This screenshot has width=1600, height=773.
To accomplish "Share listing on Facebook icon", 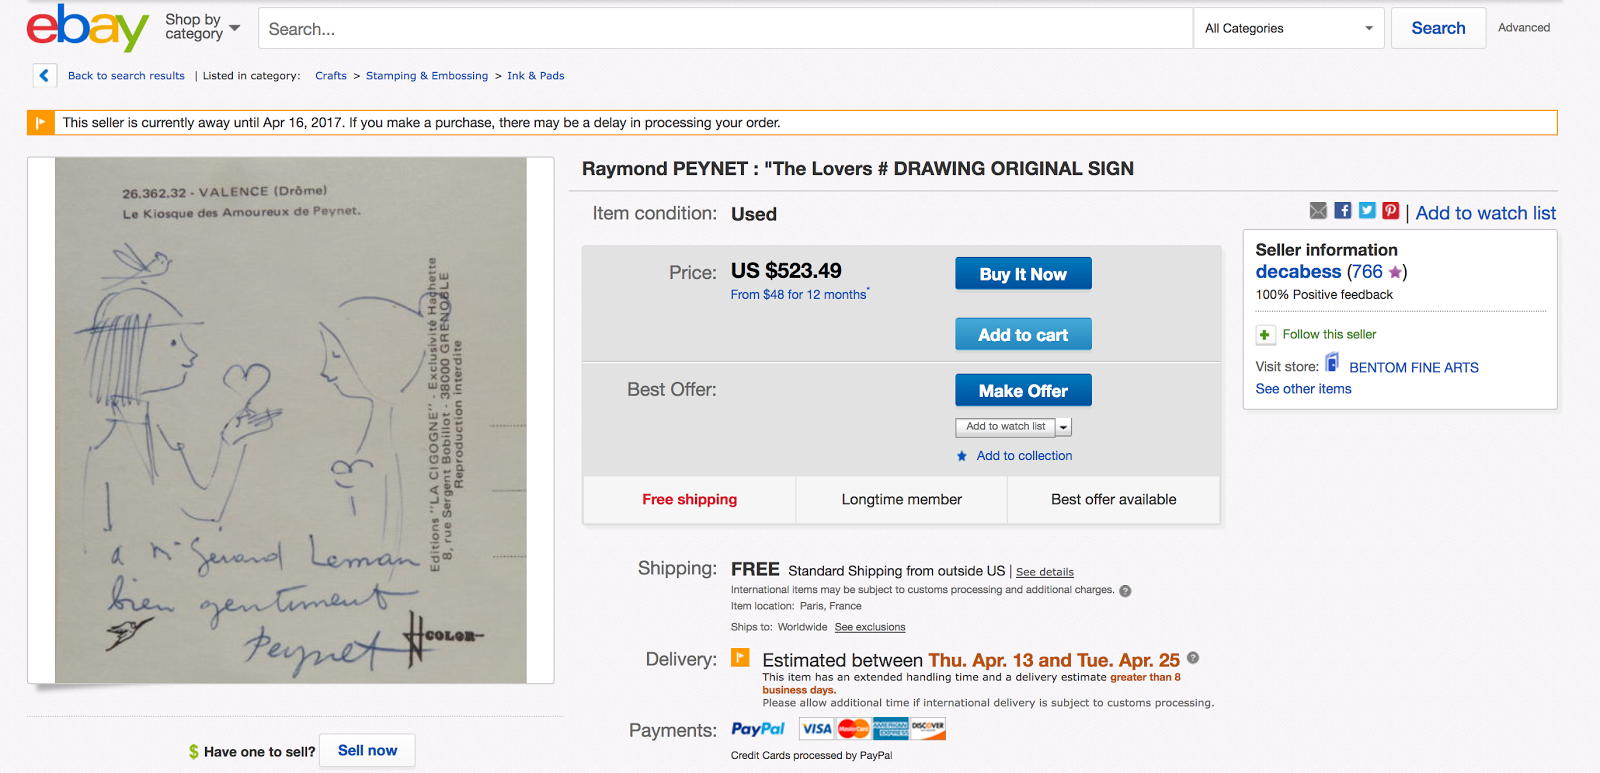I will [1343, 211].
